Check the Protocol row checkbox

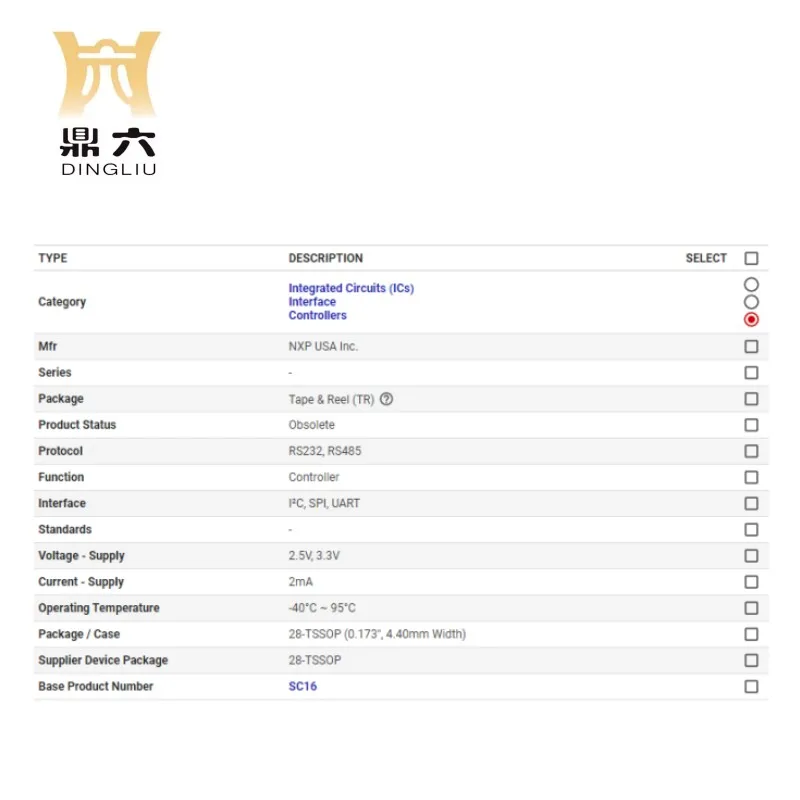coord(751,450)
